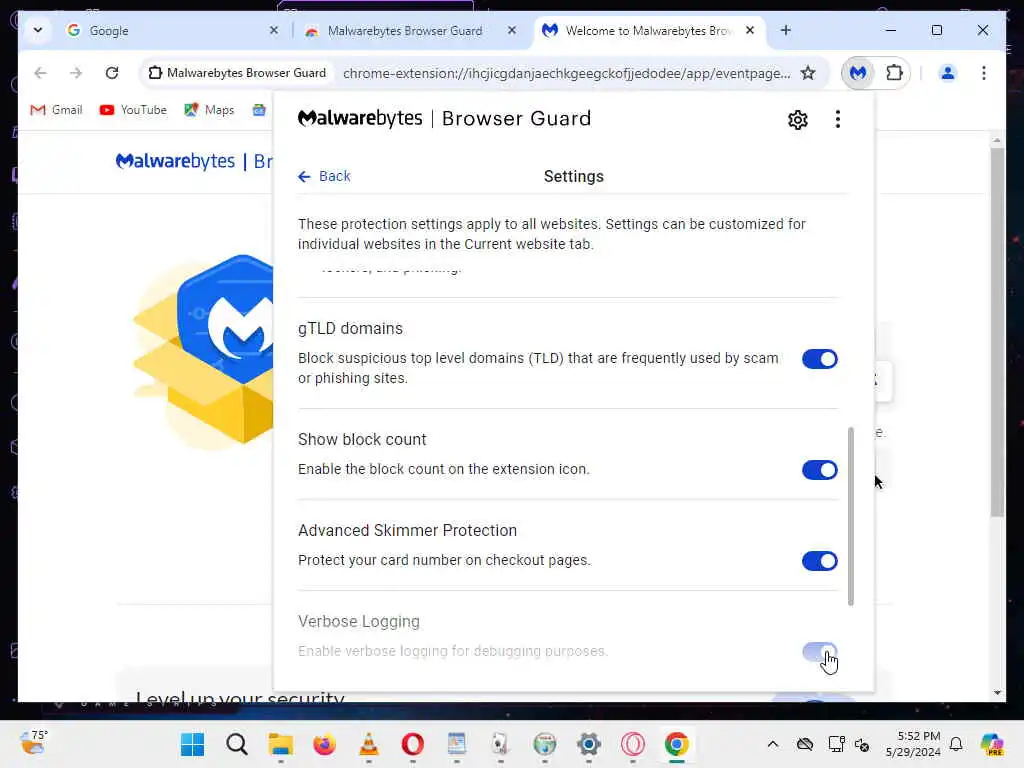Click the settings panel scrollbar thumb
1024x768 pixels.
pos(850,516)
